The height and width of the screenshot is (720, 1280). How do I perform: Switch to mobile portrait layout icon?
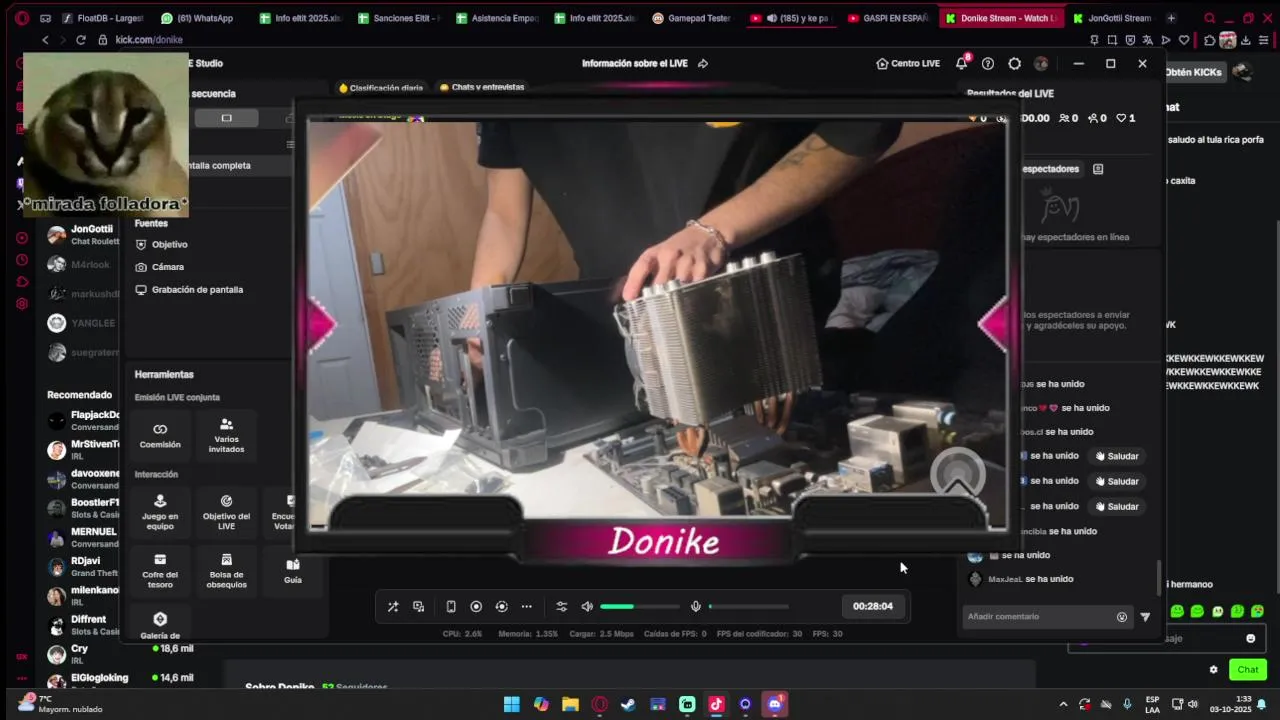(x=451, y=606)
